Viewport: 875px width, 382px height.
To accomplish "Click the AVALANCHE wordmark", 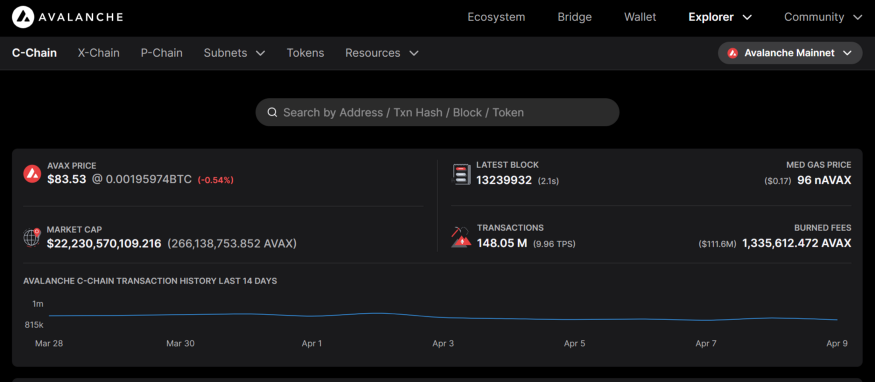I will (80, 17).
